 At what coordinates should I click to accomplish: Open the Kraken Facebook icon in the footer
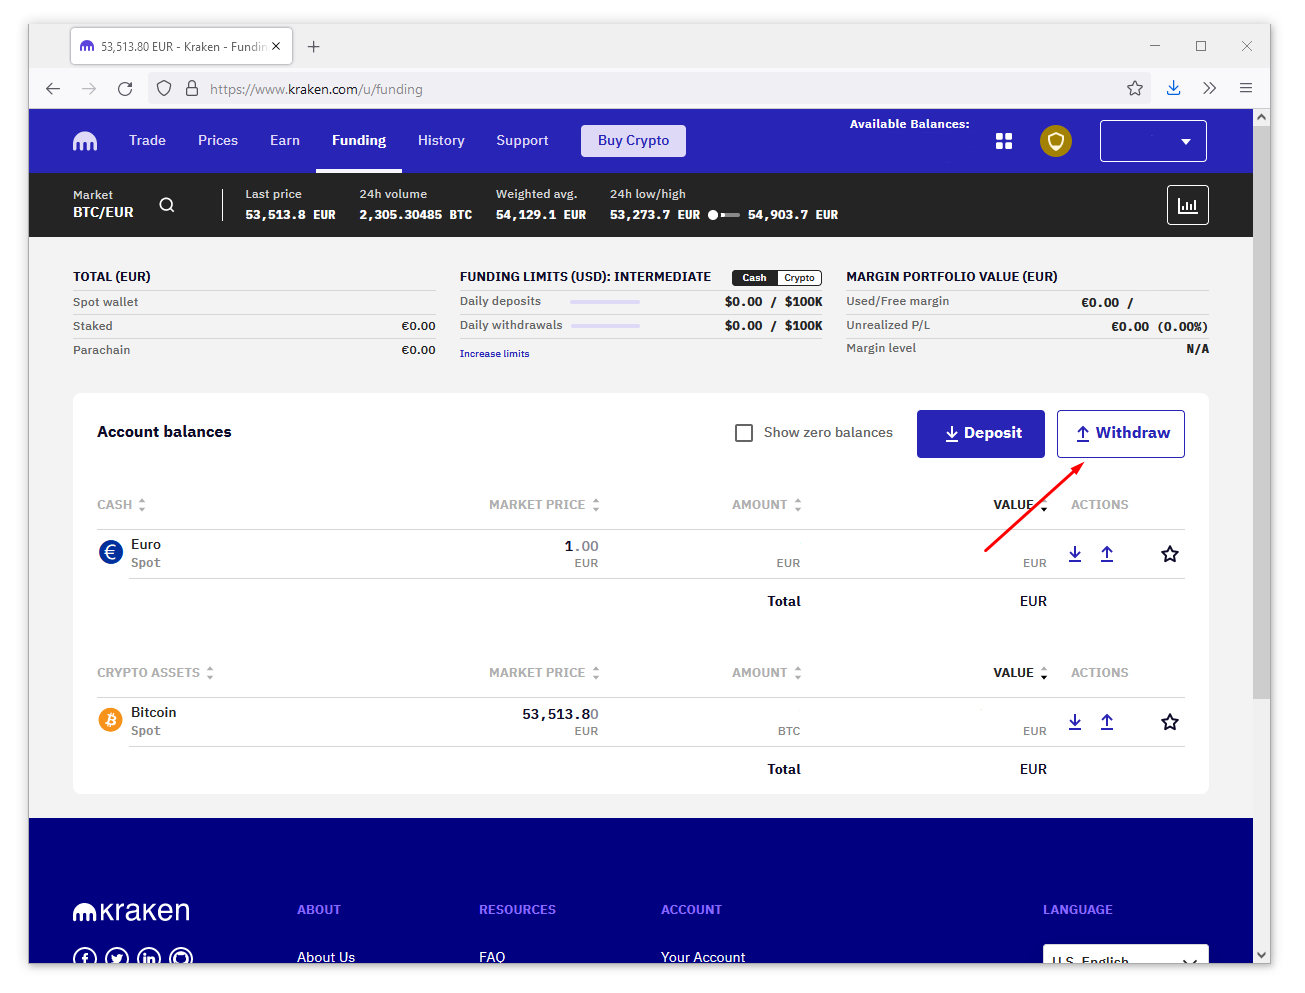click(x=85, y=956)
